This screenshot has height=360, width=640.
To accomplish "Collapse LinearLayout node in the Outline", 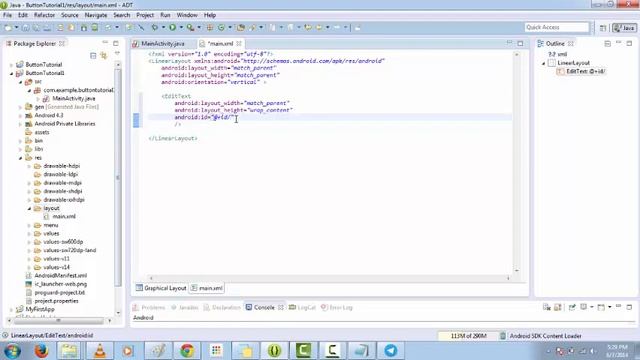I will [x=544, y=63].
